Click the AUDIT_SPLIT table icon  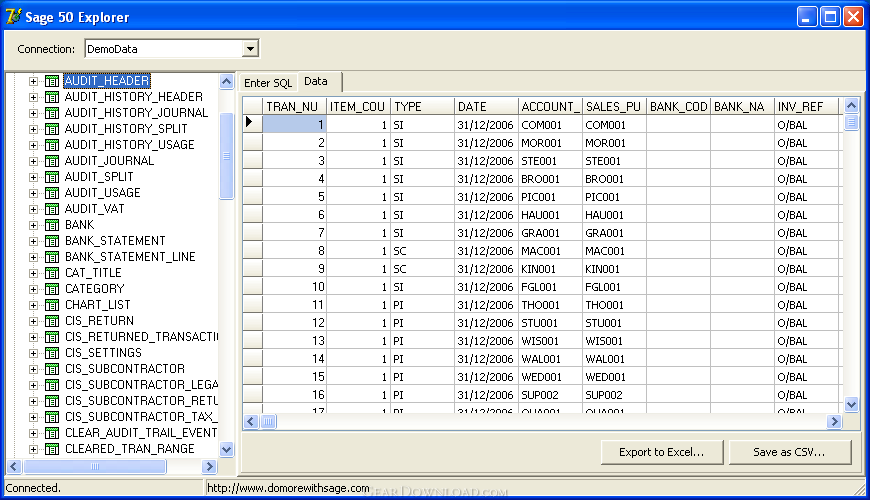pos(52,178)
